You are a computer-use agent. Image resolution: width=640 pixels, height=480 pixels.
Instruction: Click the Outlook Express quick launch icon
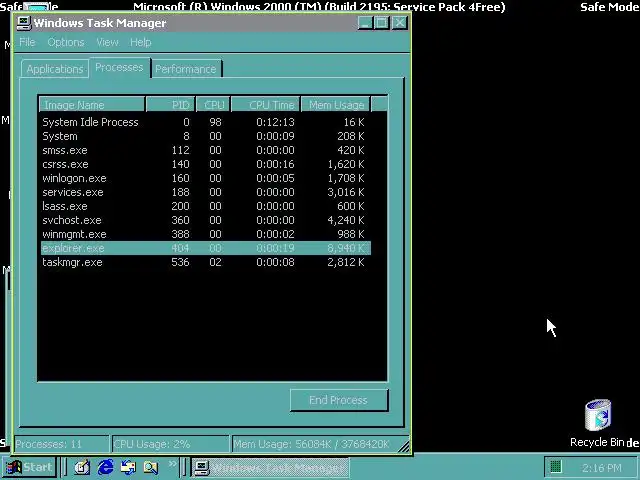click(x=128, y=467)
